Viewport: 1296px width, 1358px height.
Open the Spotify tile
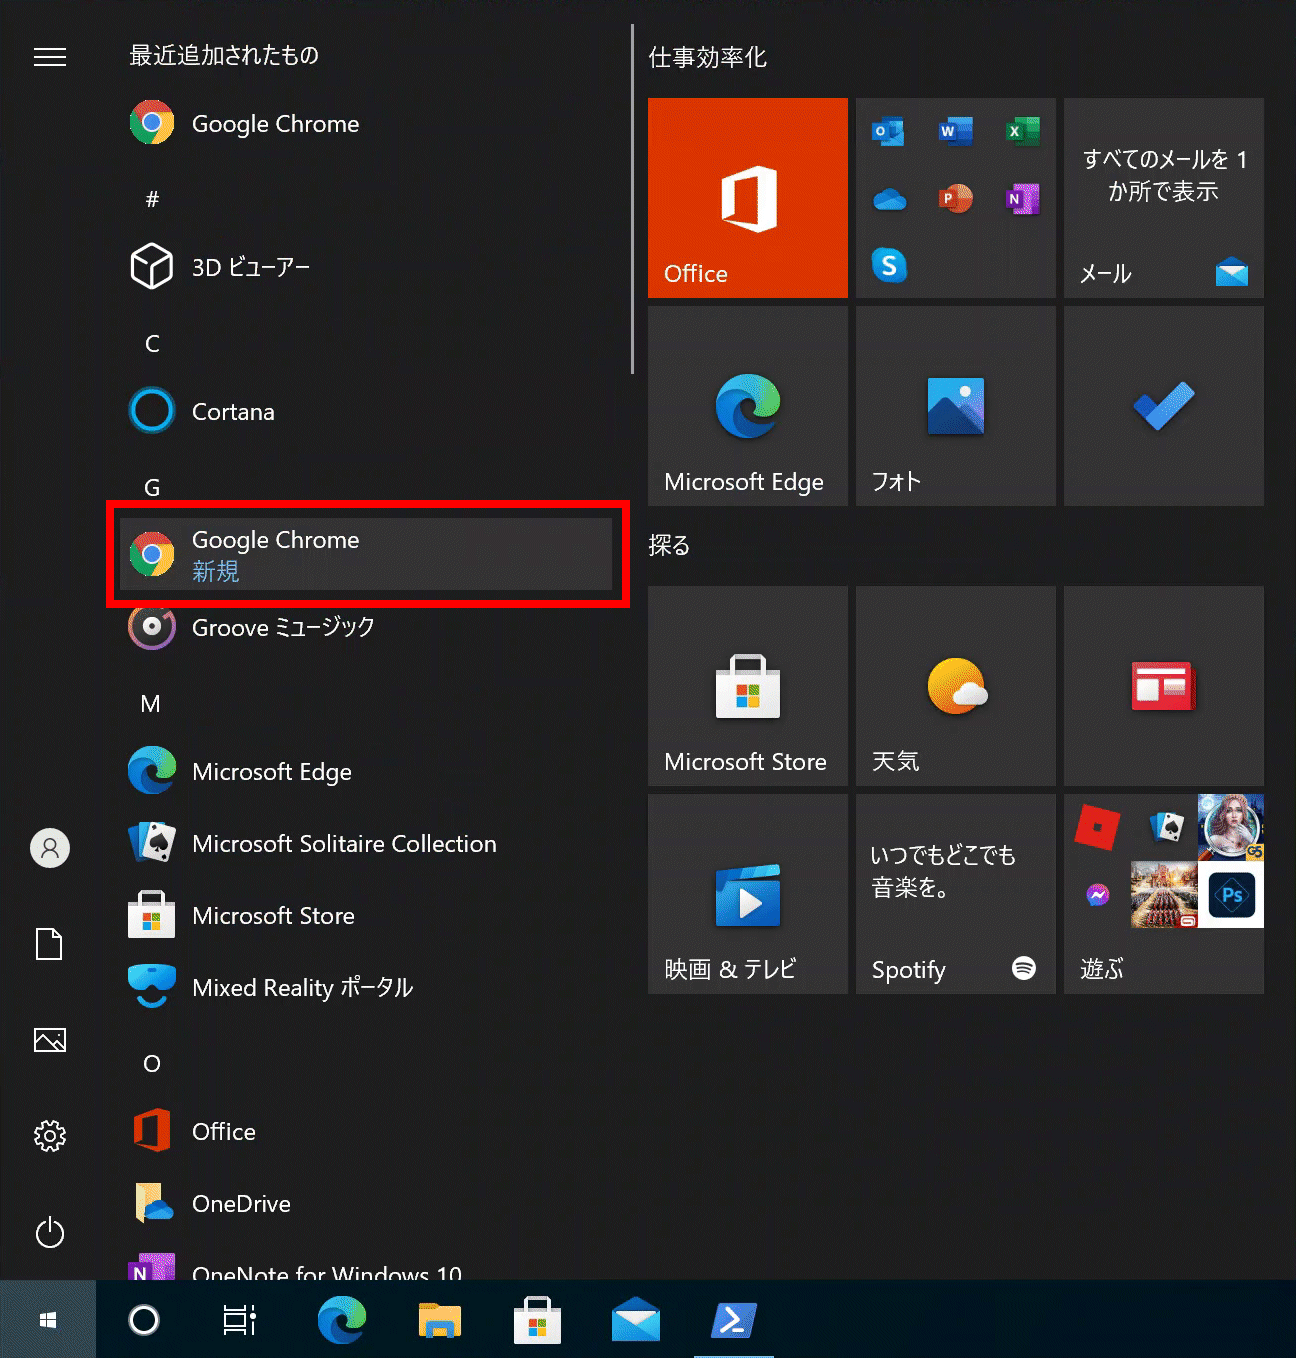click(956, 894)
